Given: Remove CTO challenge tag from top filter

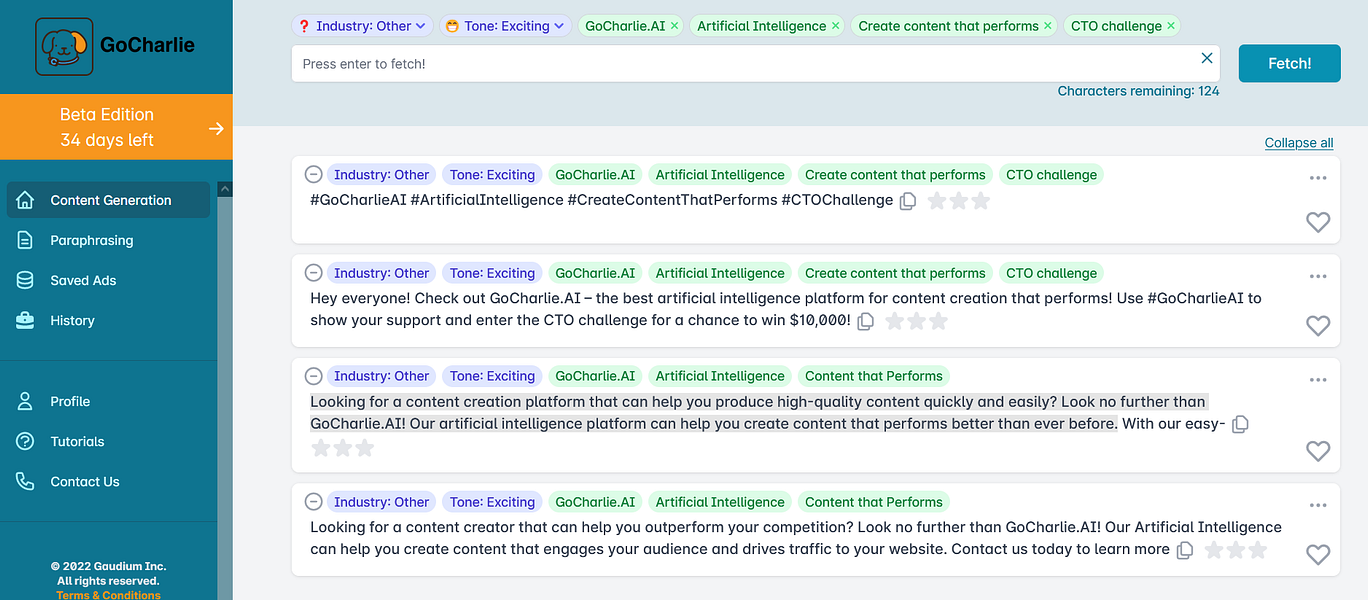Looking at the screenshot, I should (x=1171, y=26).
